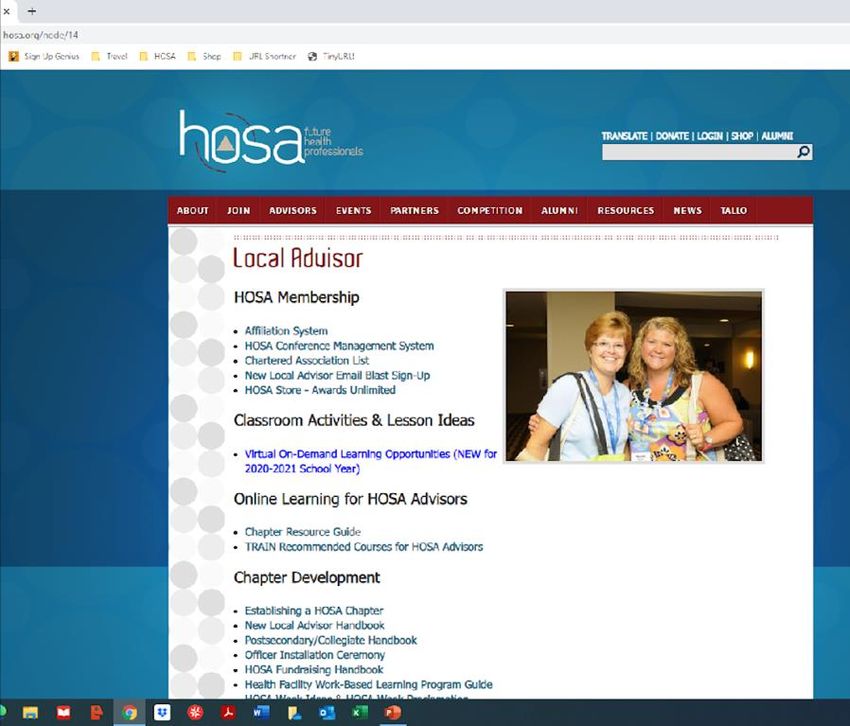The width and height of the screenshot is (850, 726).
Task: Open the PARTNERS navigation menu
Action: coord(415,210)
